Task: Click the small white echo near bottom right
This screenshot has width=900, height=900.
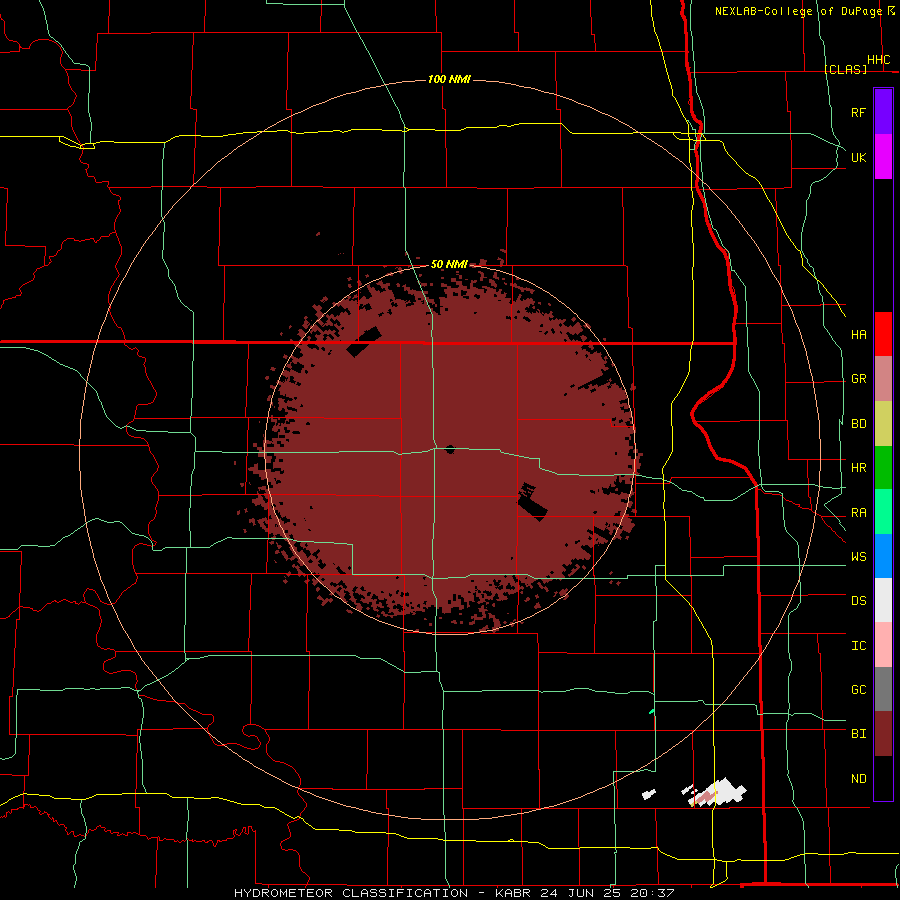Action: [x=649, y=794]
